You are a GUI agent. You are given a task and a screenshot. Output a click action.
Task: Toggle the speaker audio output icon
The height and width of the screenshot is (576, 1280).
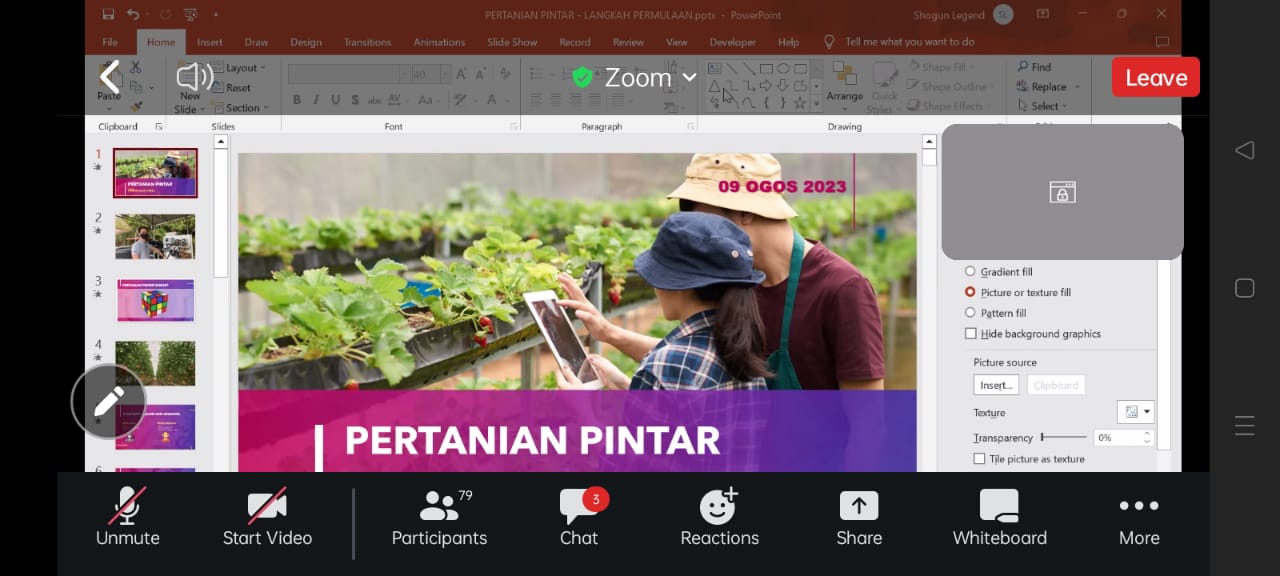coord(194,77)
